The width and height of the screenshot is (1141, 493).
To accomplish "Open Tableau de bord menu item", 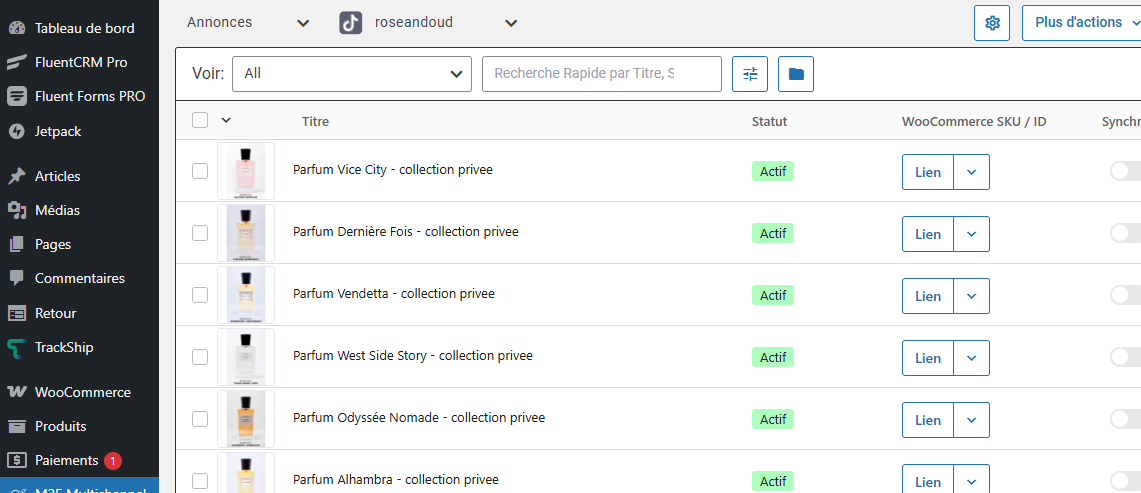I will 84,28.
